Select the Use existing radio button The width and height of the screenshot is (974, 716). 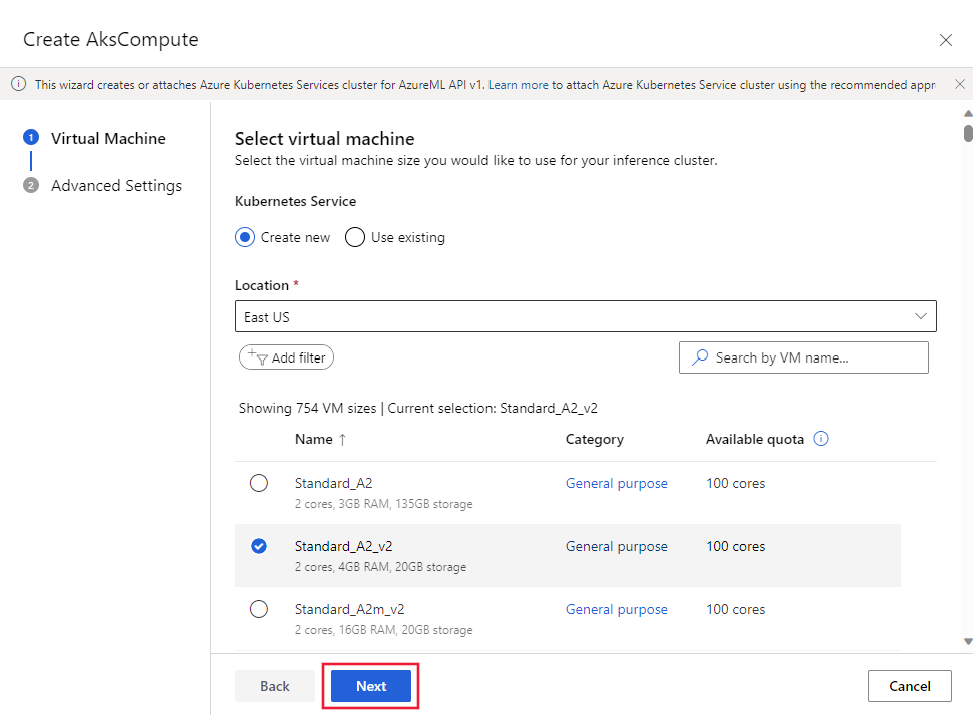[x=355, y=237]
